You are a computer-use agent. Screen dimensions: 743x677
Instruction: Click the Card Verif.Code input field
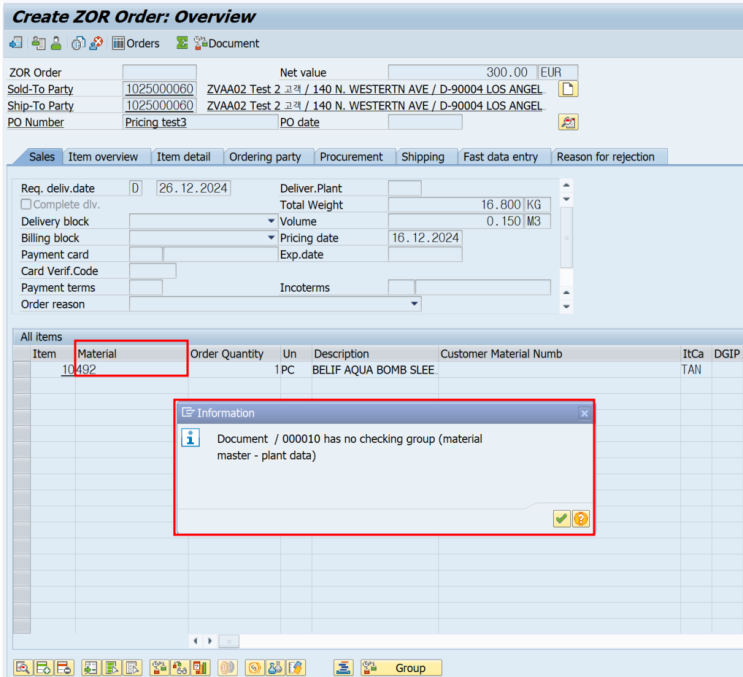[x=153, y=271]
